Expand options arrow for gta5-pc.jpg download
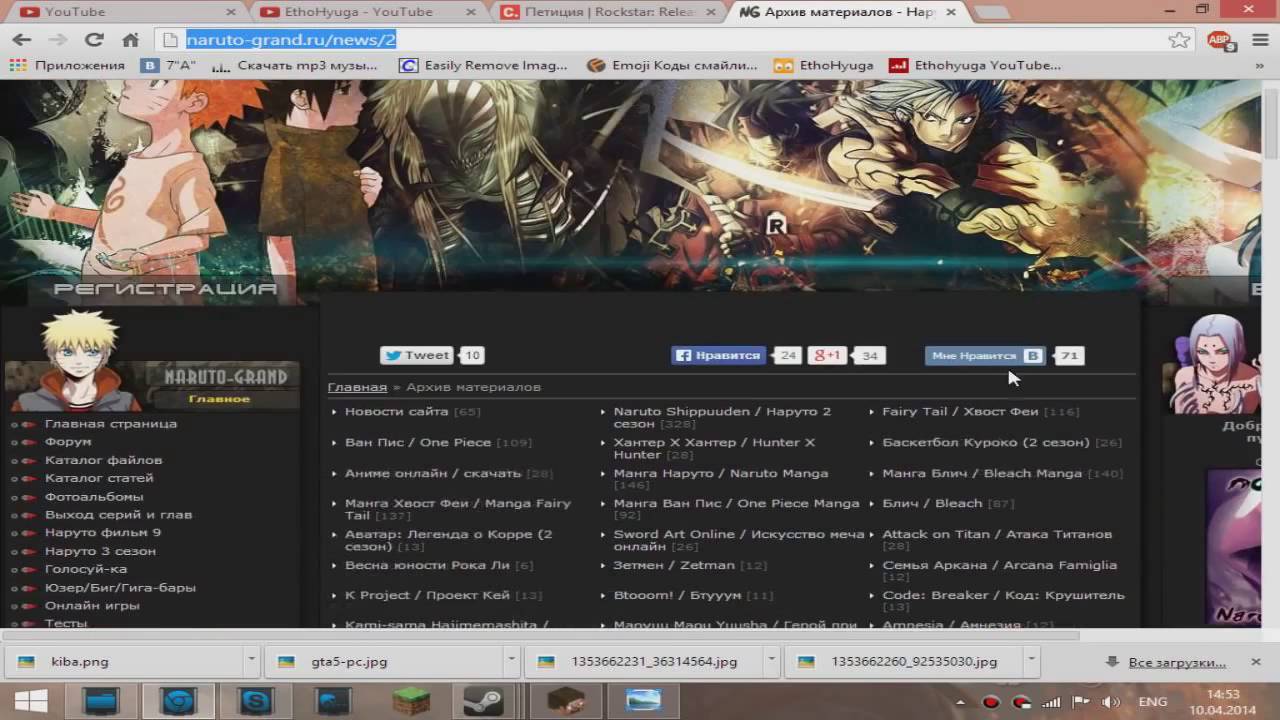The image size is (1280, 720). [511, 661]
